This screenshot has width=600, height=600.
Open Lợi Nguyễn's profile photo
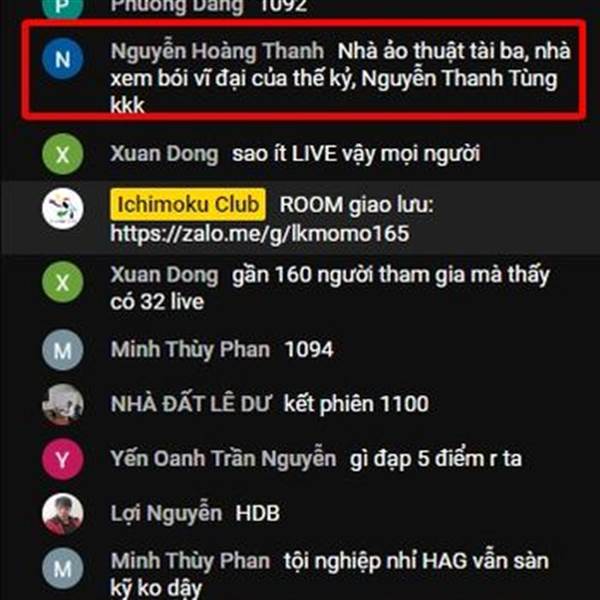point(62,514)
